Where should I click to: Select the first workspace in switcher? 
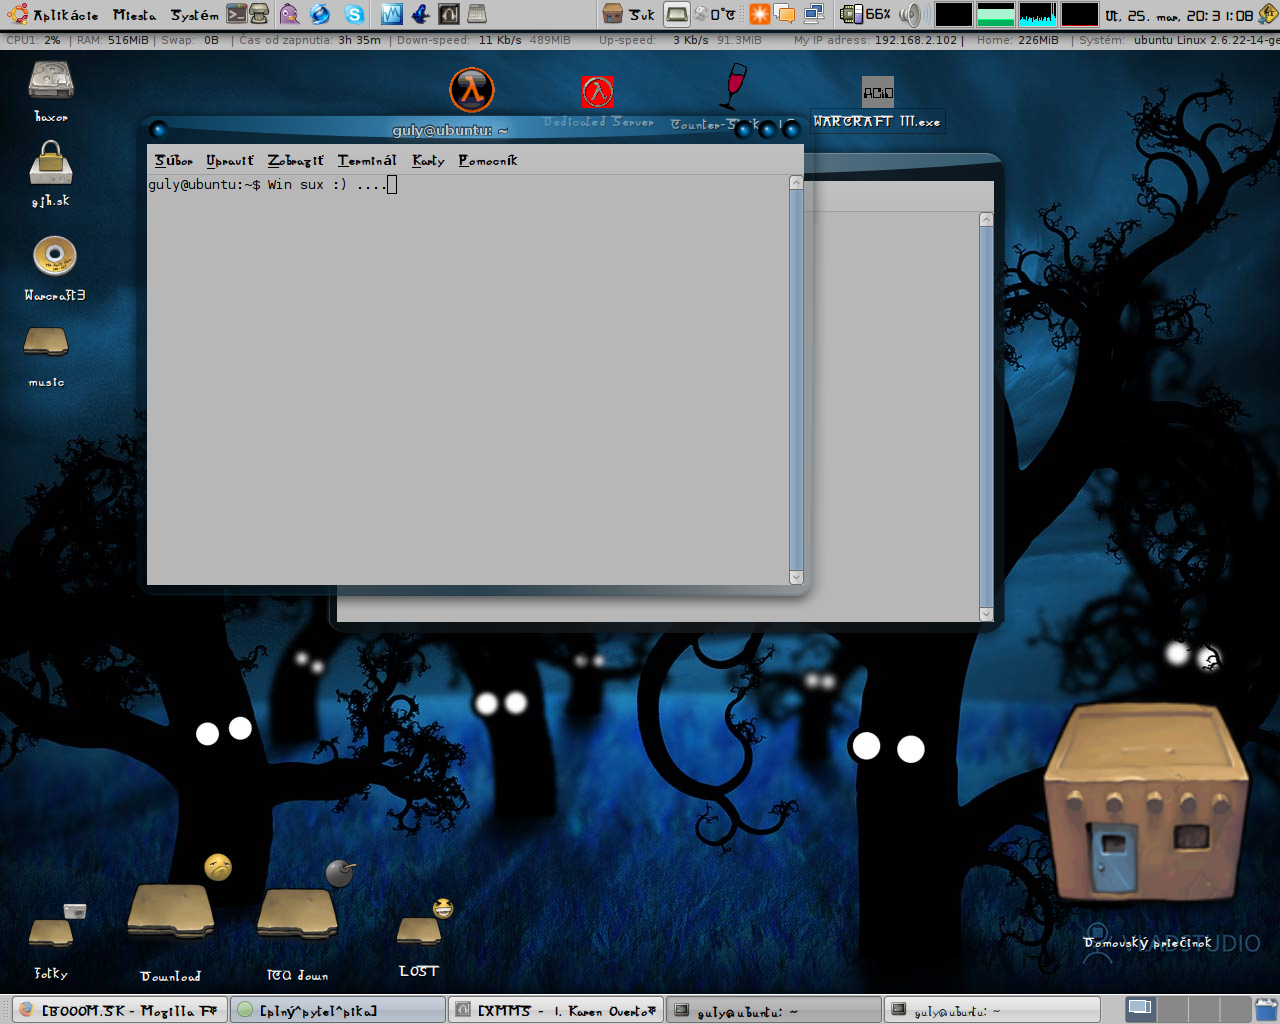1140,1009
